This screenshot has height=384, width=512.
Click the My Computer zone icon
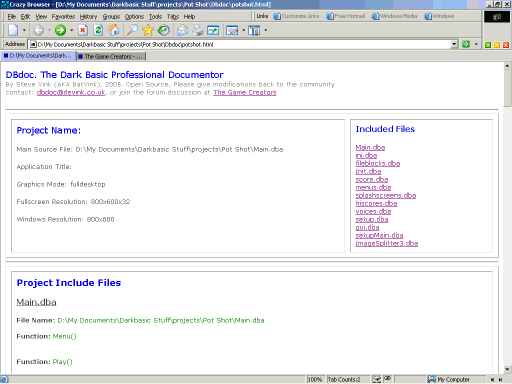click(432, 379)
